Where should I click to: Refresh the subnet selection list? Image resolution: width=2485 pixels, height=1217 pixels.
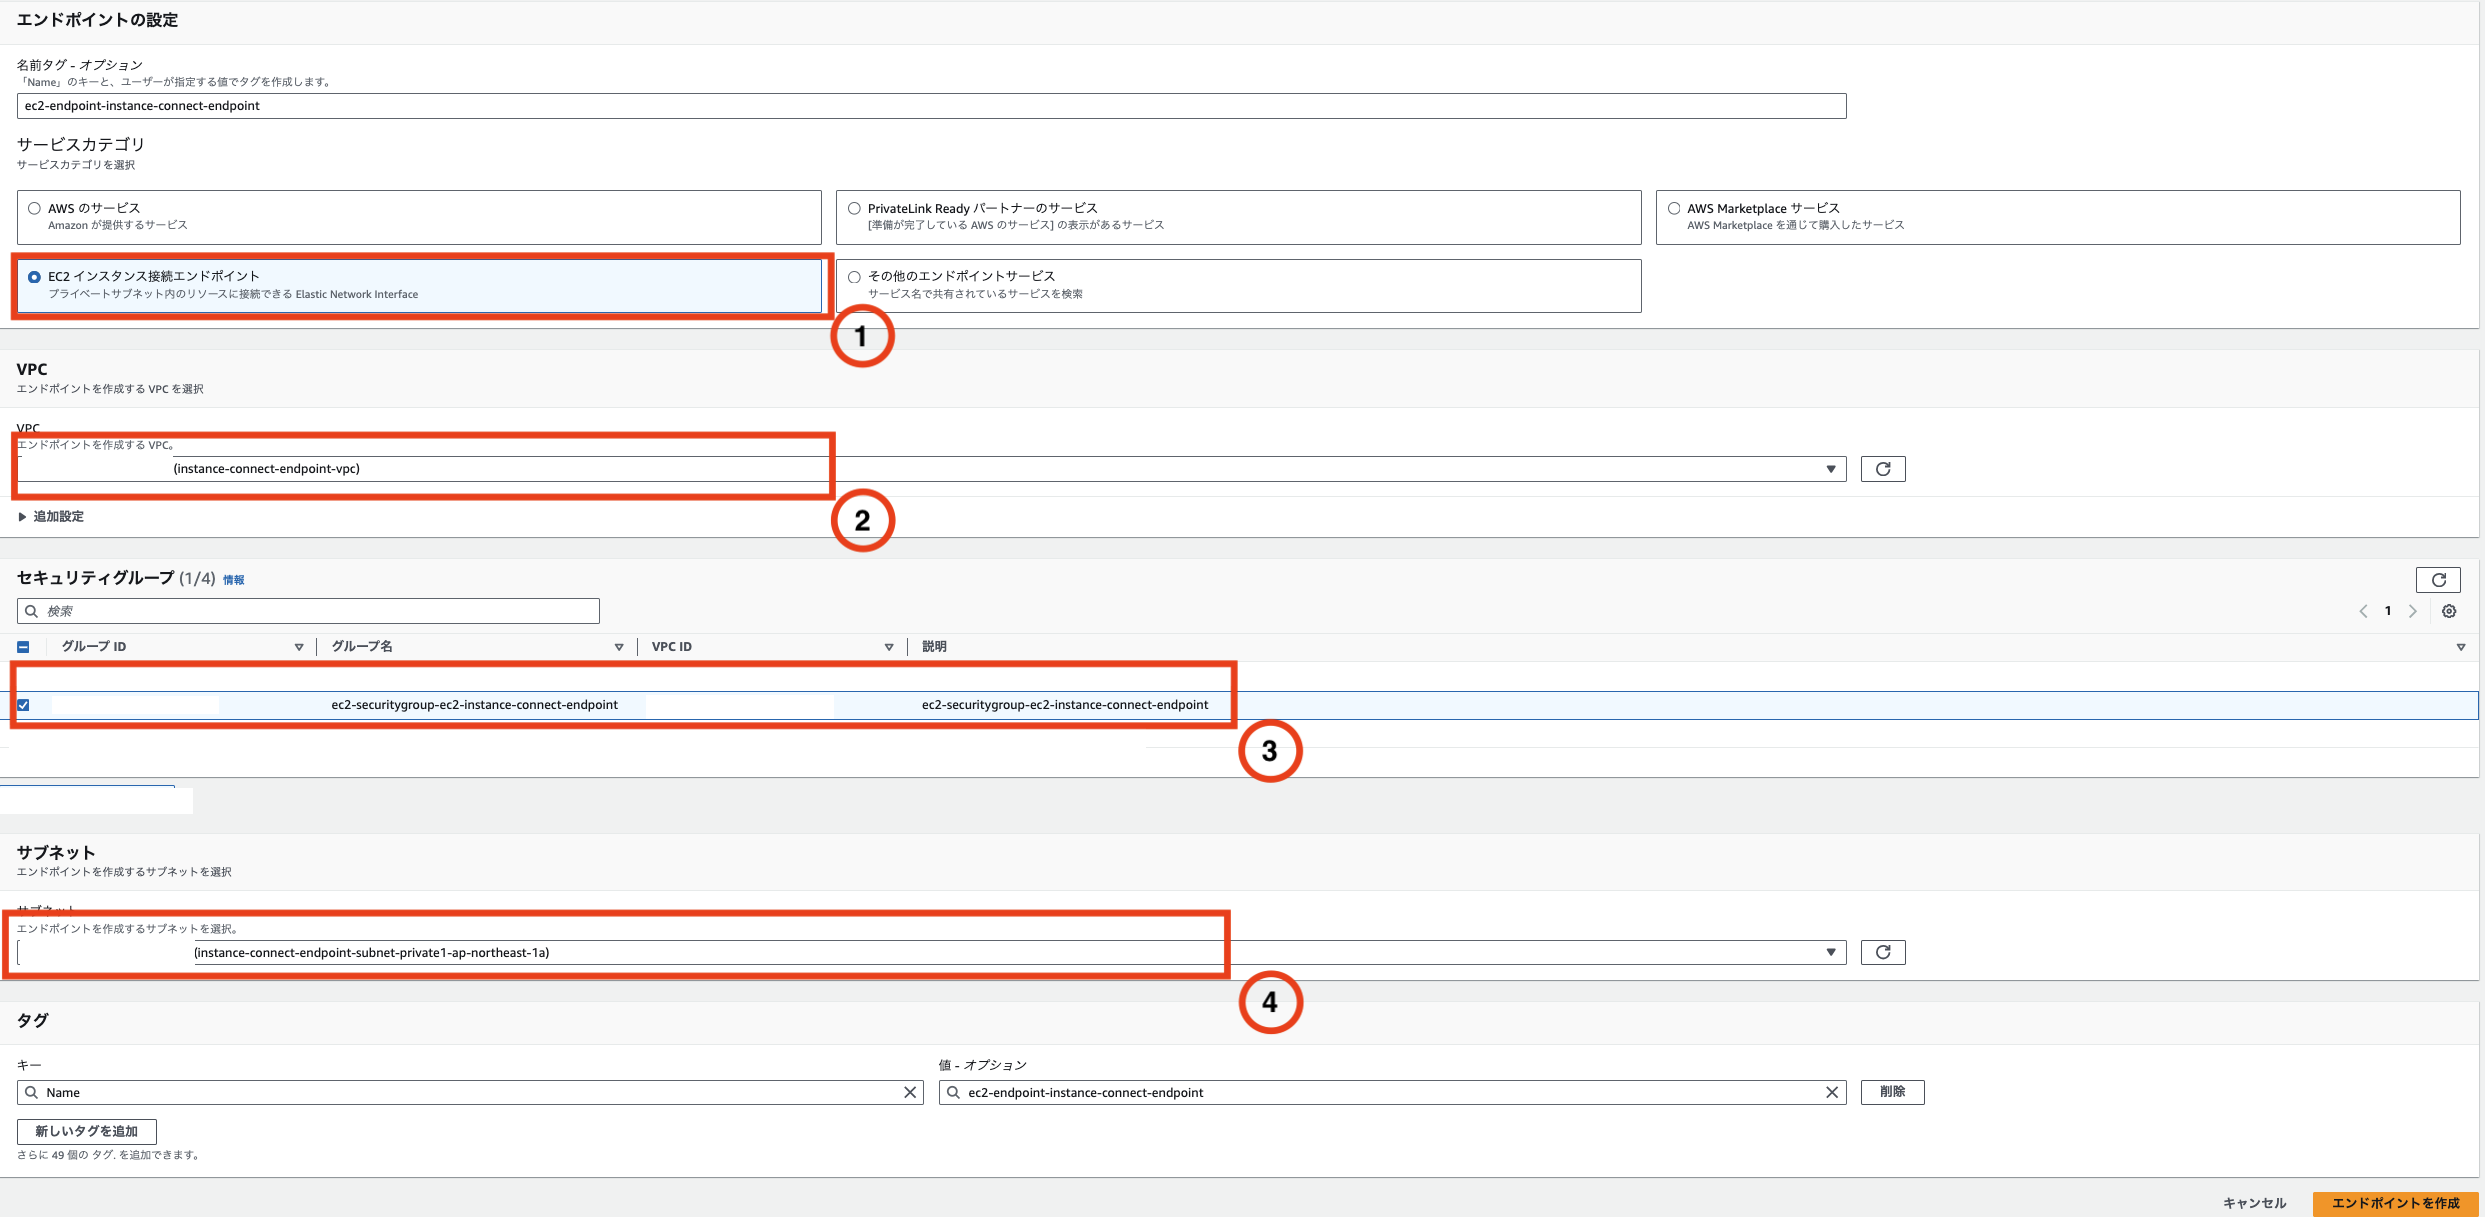[x=1883, y=952]
